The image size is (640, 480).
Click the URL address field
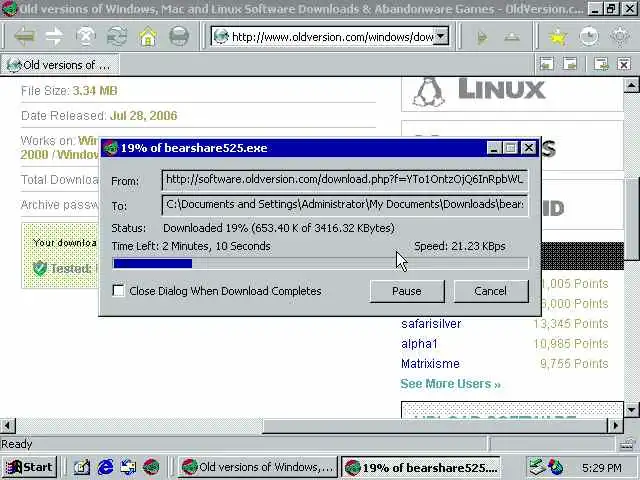coord(330,37)
